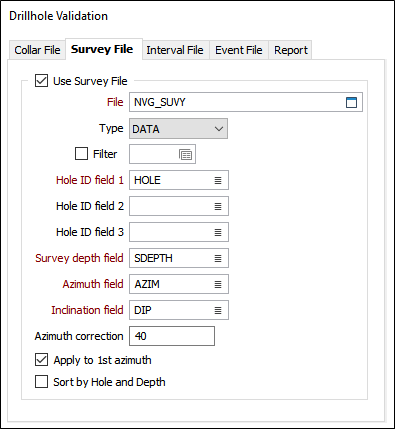Image resolution: width=395 pixels, height=429 pixels.
Task: Enable Sort by Hole and Depth
Action: click(x=41, y=382)
